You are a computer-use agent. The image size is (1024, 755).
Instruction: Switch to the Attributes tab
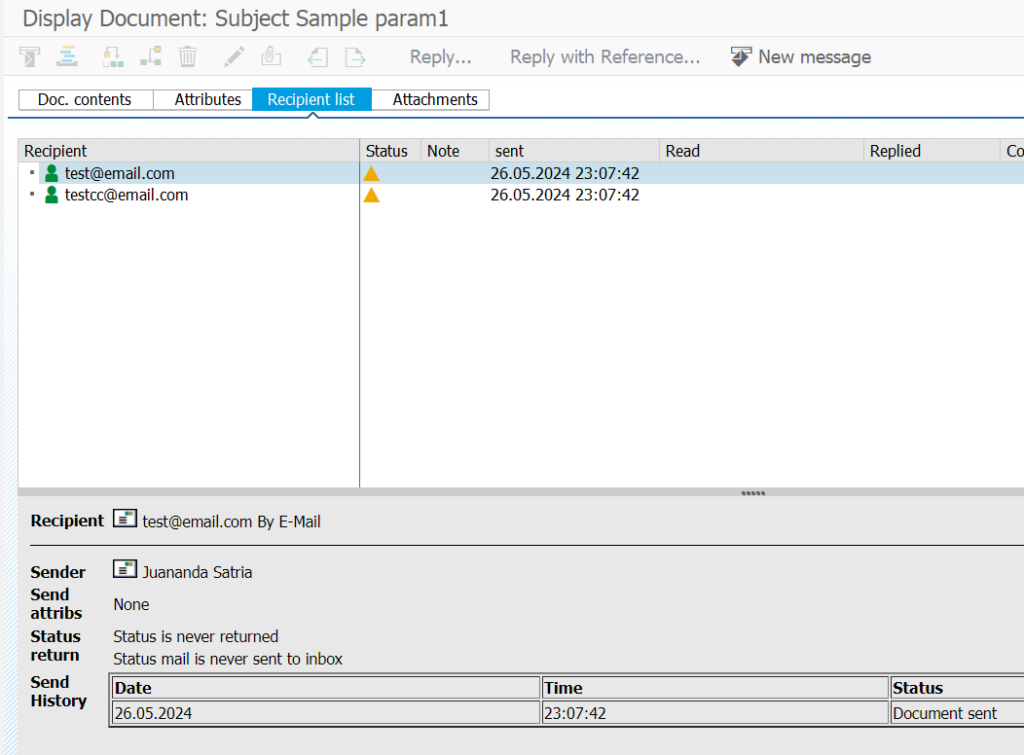[x=208, y=100]
